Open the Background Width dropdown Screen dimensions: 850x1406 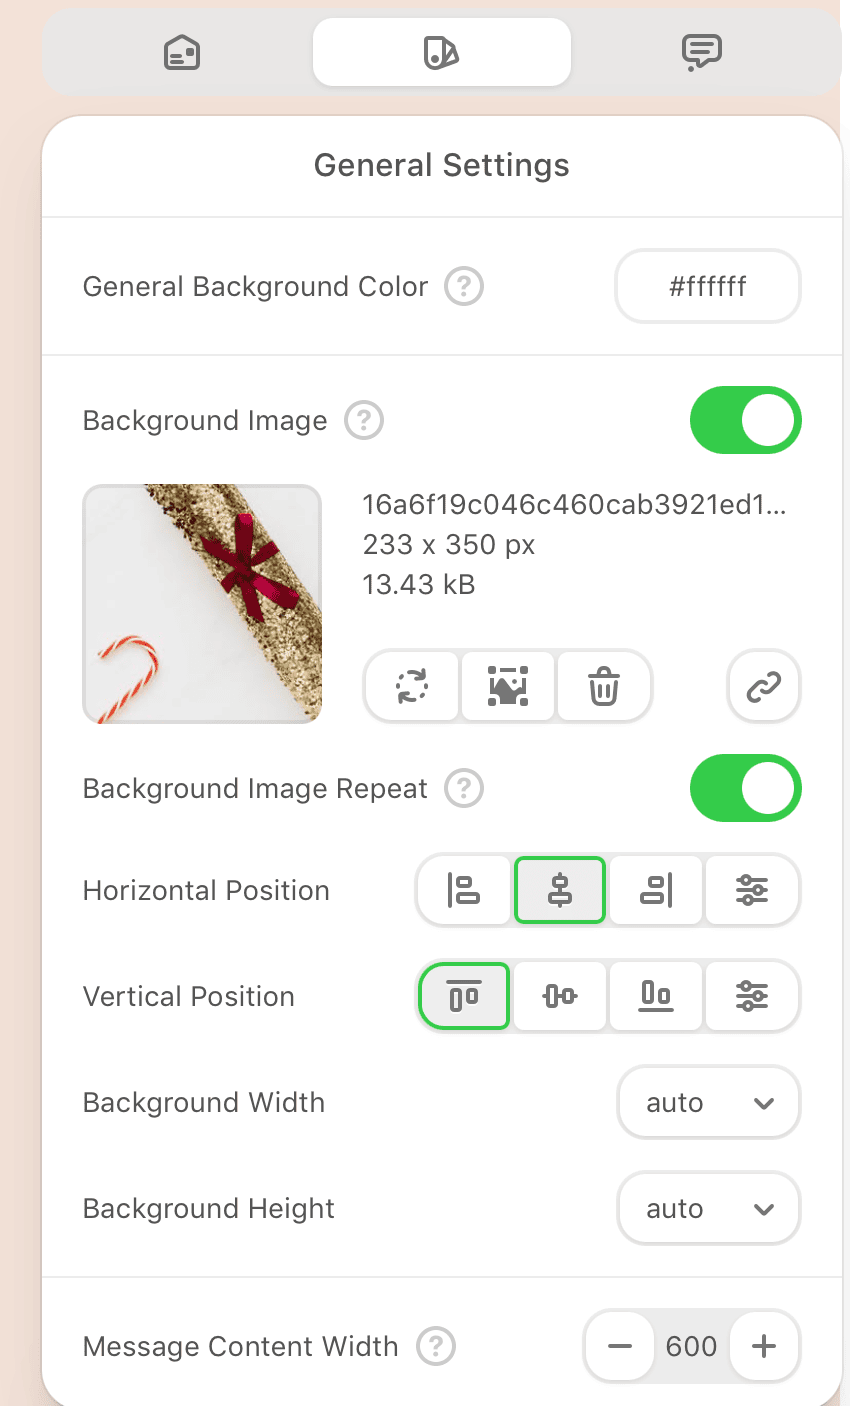[708, 1103]
